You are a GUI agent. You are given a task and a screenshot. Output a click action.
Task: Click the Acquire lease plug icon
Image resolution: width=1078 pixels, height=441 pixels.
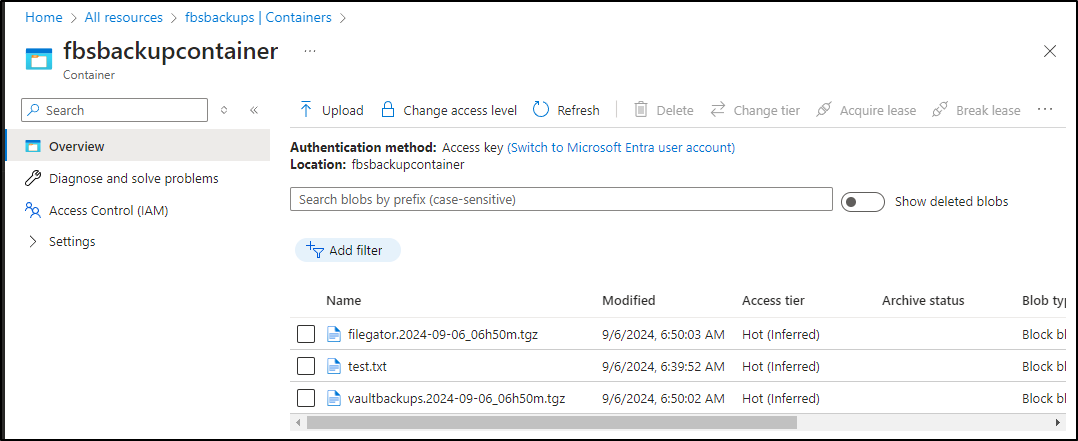click(x=824, y=109)
